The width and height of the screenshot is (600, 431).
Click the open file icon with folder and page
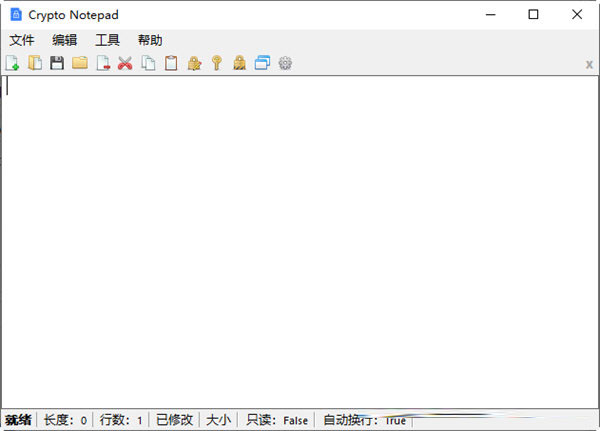(x=35, y=63)
